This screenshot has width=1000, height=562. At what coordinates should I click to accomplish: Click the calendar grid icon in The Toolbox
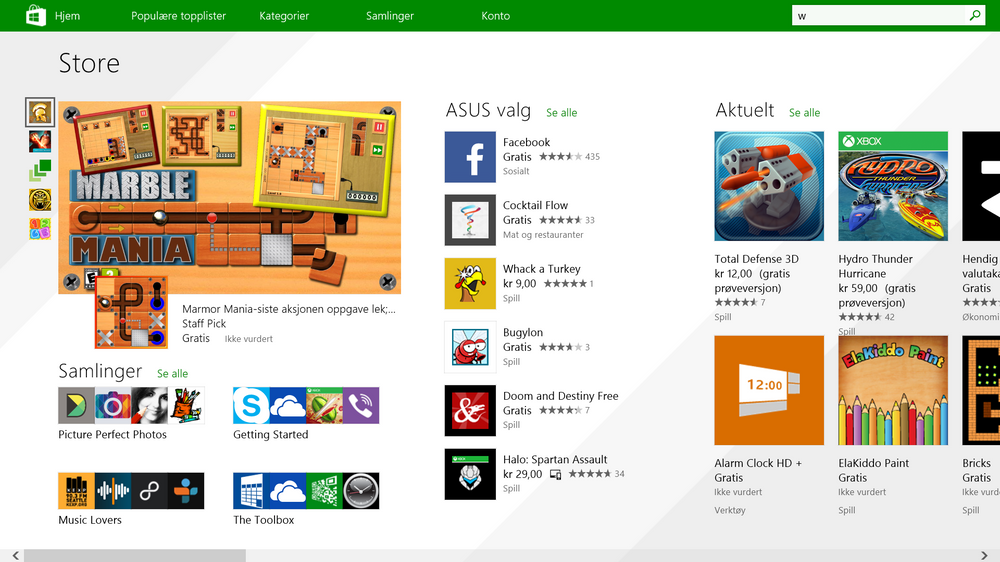coord(251,491)
